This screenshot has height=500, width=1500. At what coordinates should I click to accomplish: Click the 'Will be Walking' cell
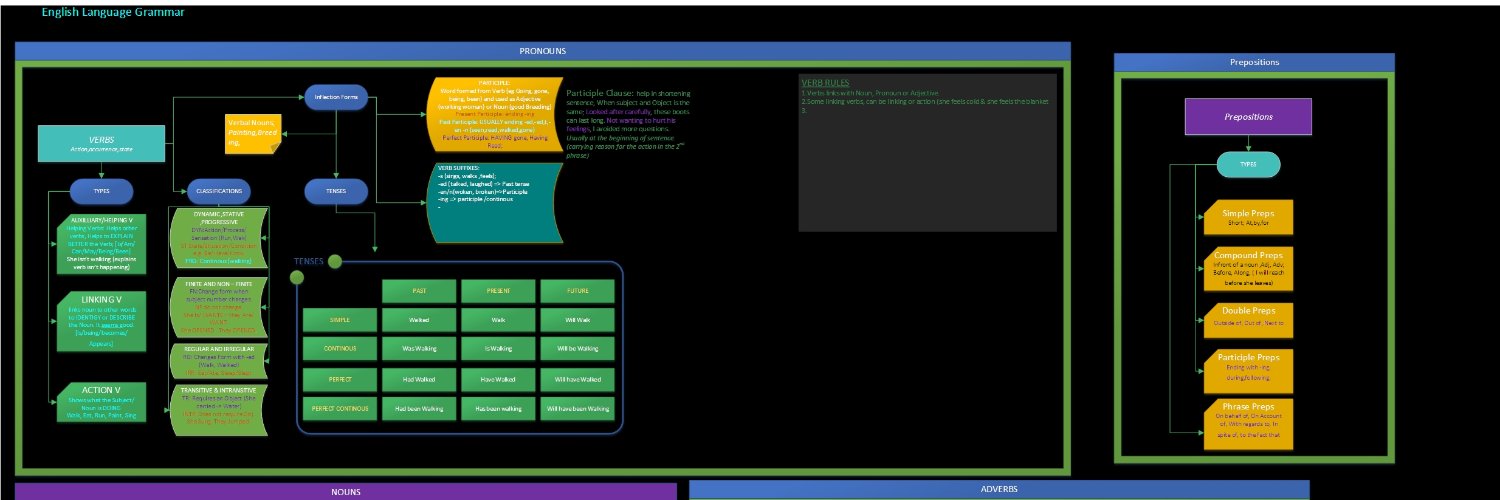577,349
